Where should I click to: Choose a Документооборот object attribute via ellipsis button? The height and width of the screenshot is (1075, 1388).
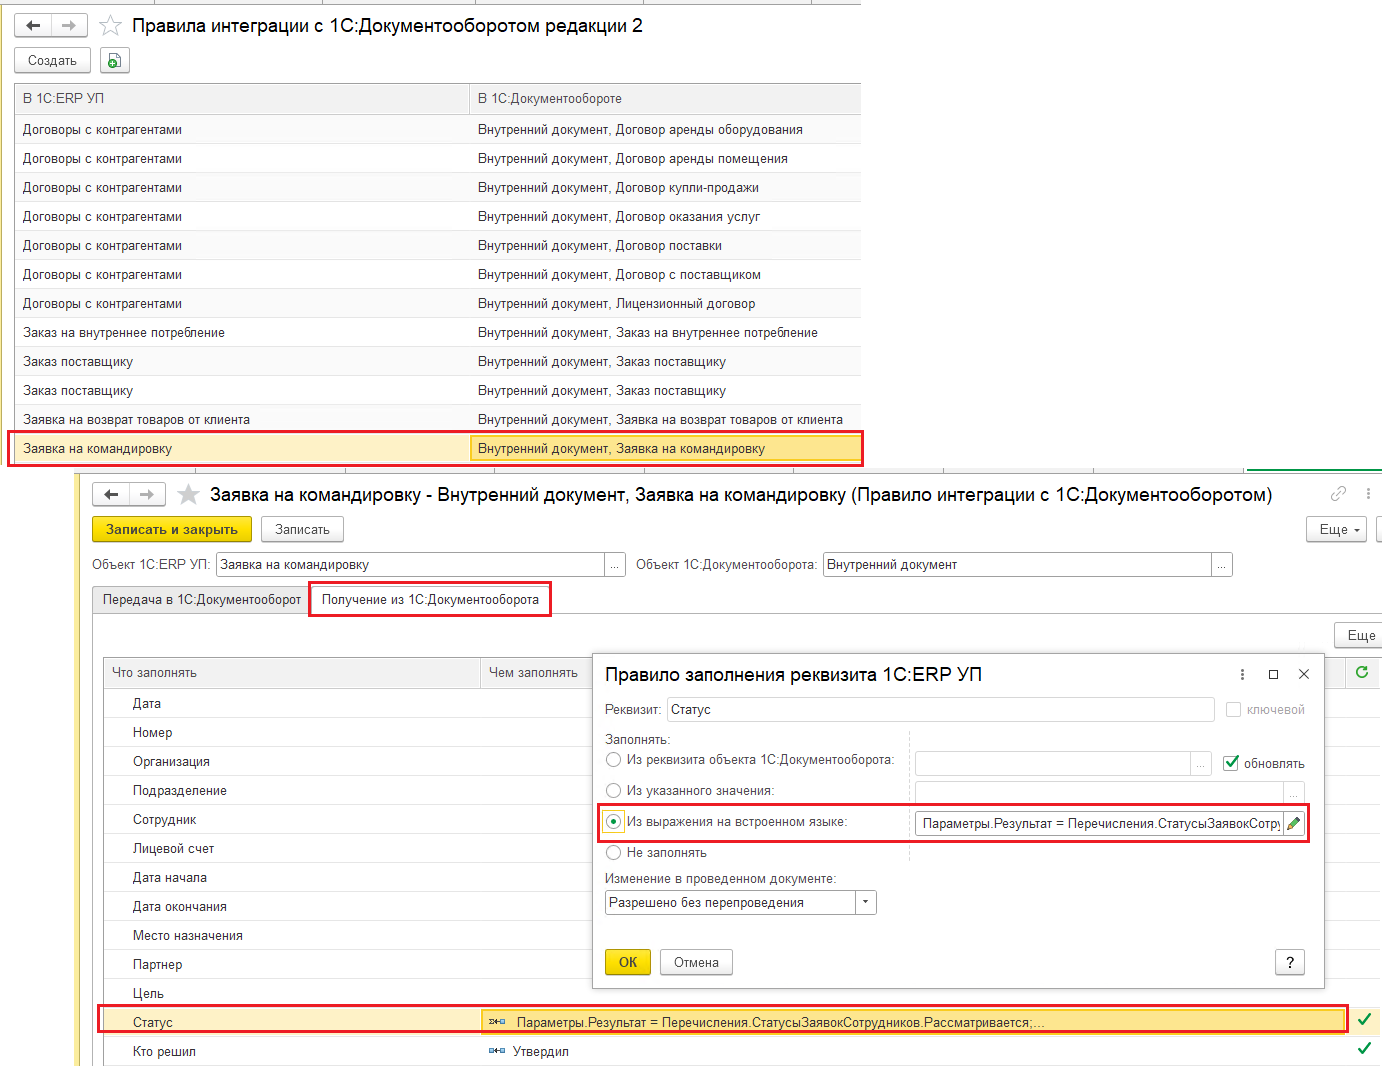click(1200, 763)
